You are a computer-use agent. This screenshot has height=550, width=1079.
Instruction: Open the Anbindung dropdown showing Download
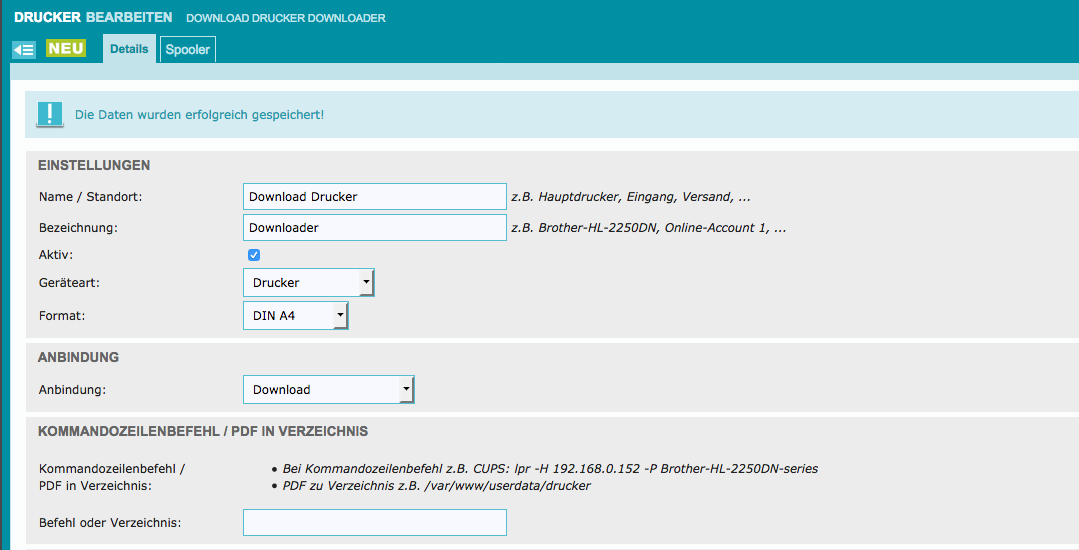[x=328, y=390]
